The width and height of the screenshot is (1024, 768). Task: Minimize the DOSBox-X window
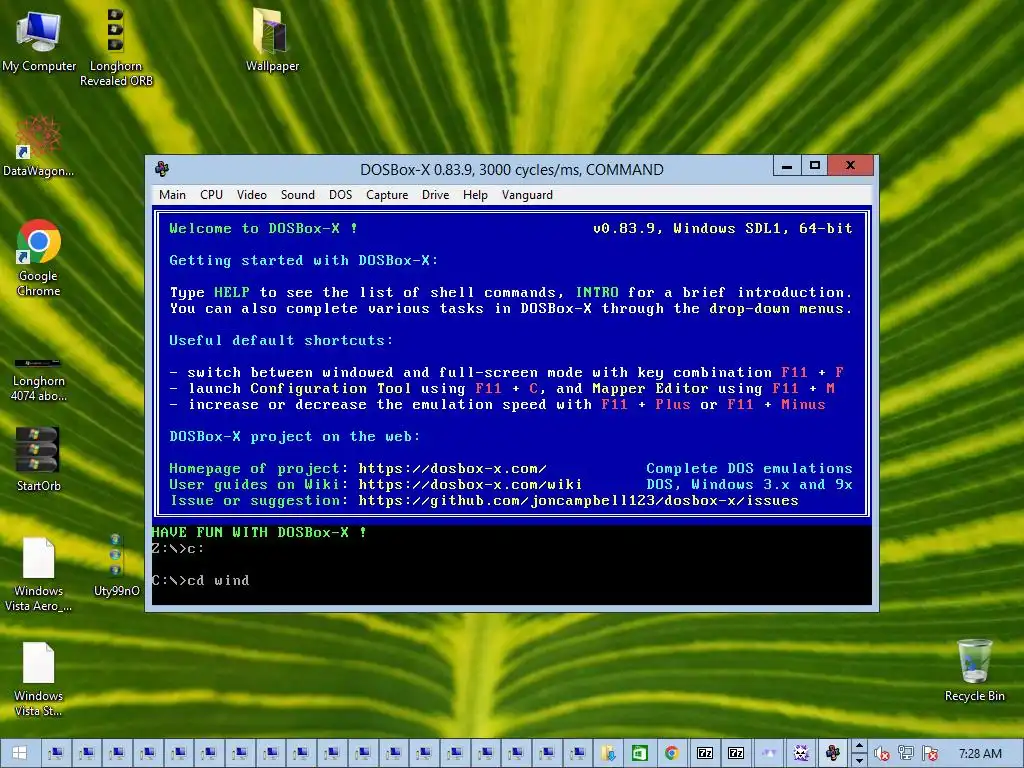point(787,166)
